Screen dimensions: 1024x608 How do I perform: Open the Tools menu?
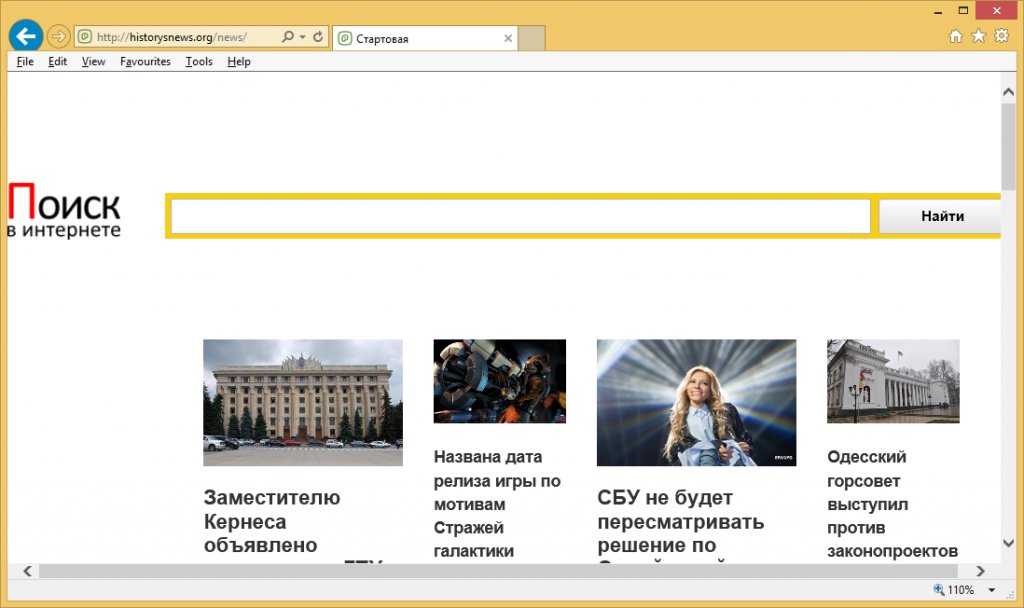(x=199, y=62)
